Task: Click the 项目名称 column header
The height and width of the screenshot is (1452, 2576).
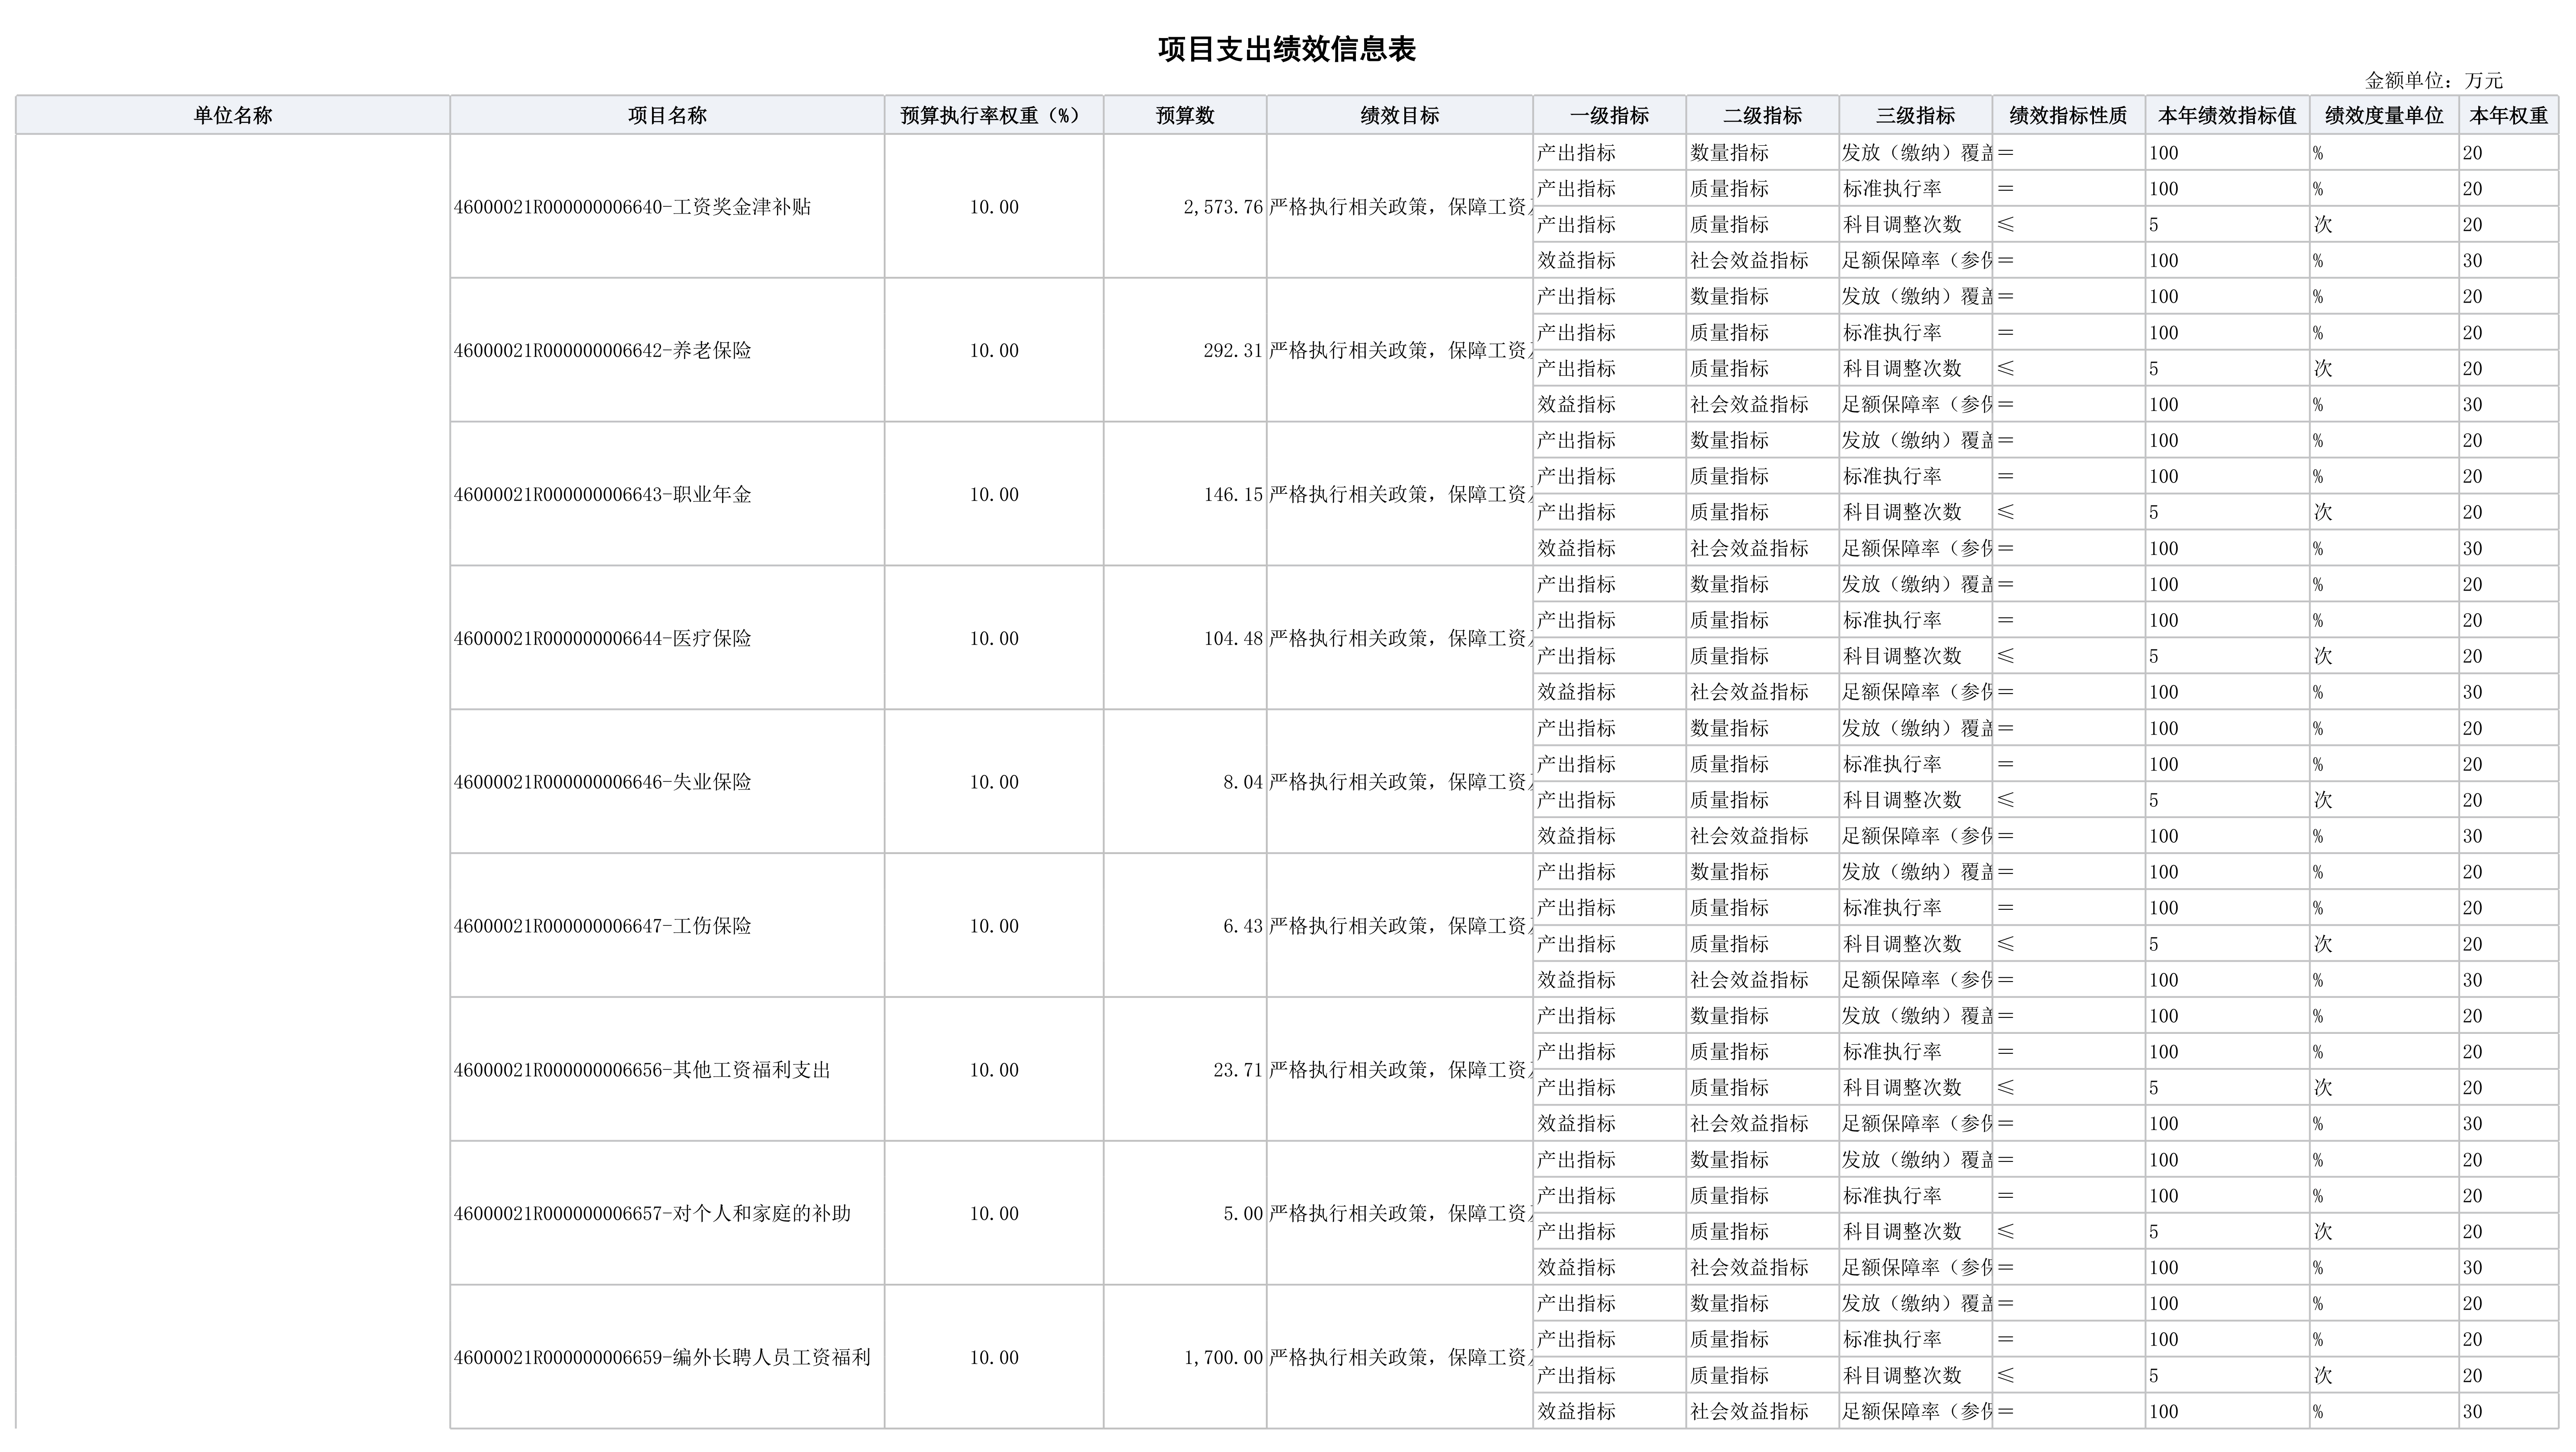Action: pyautogui.click(x=667, y=115)
